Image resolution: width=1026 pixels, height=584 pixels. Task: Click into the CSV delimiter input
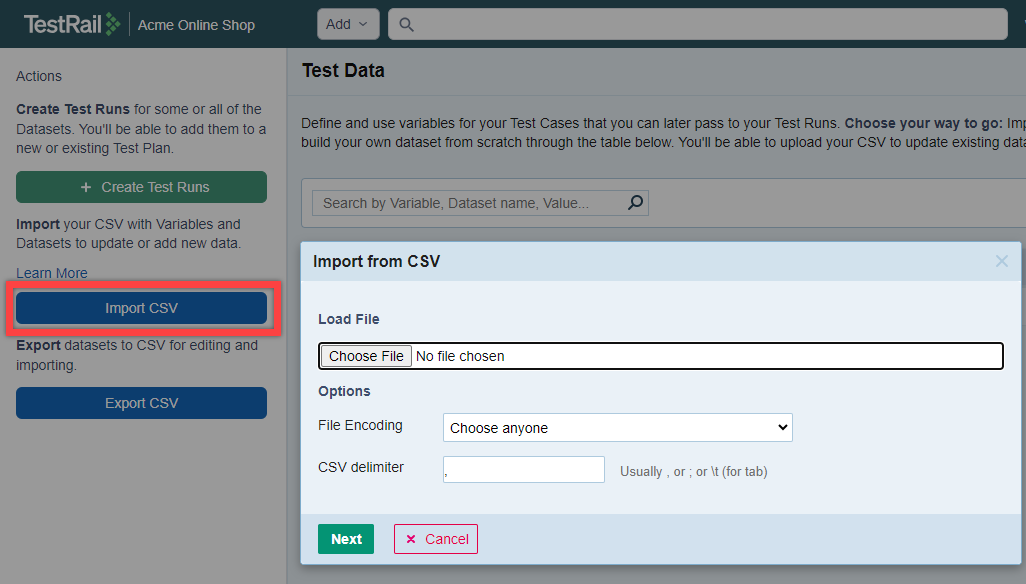(523, 469)
